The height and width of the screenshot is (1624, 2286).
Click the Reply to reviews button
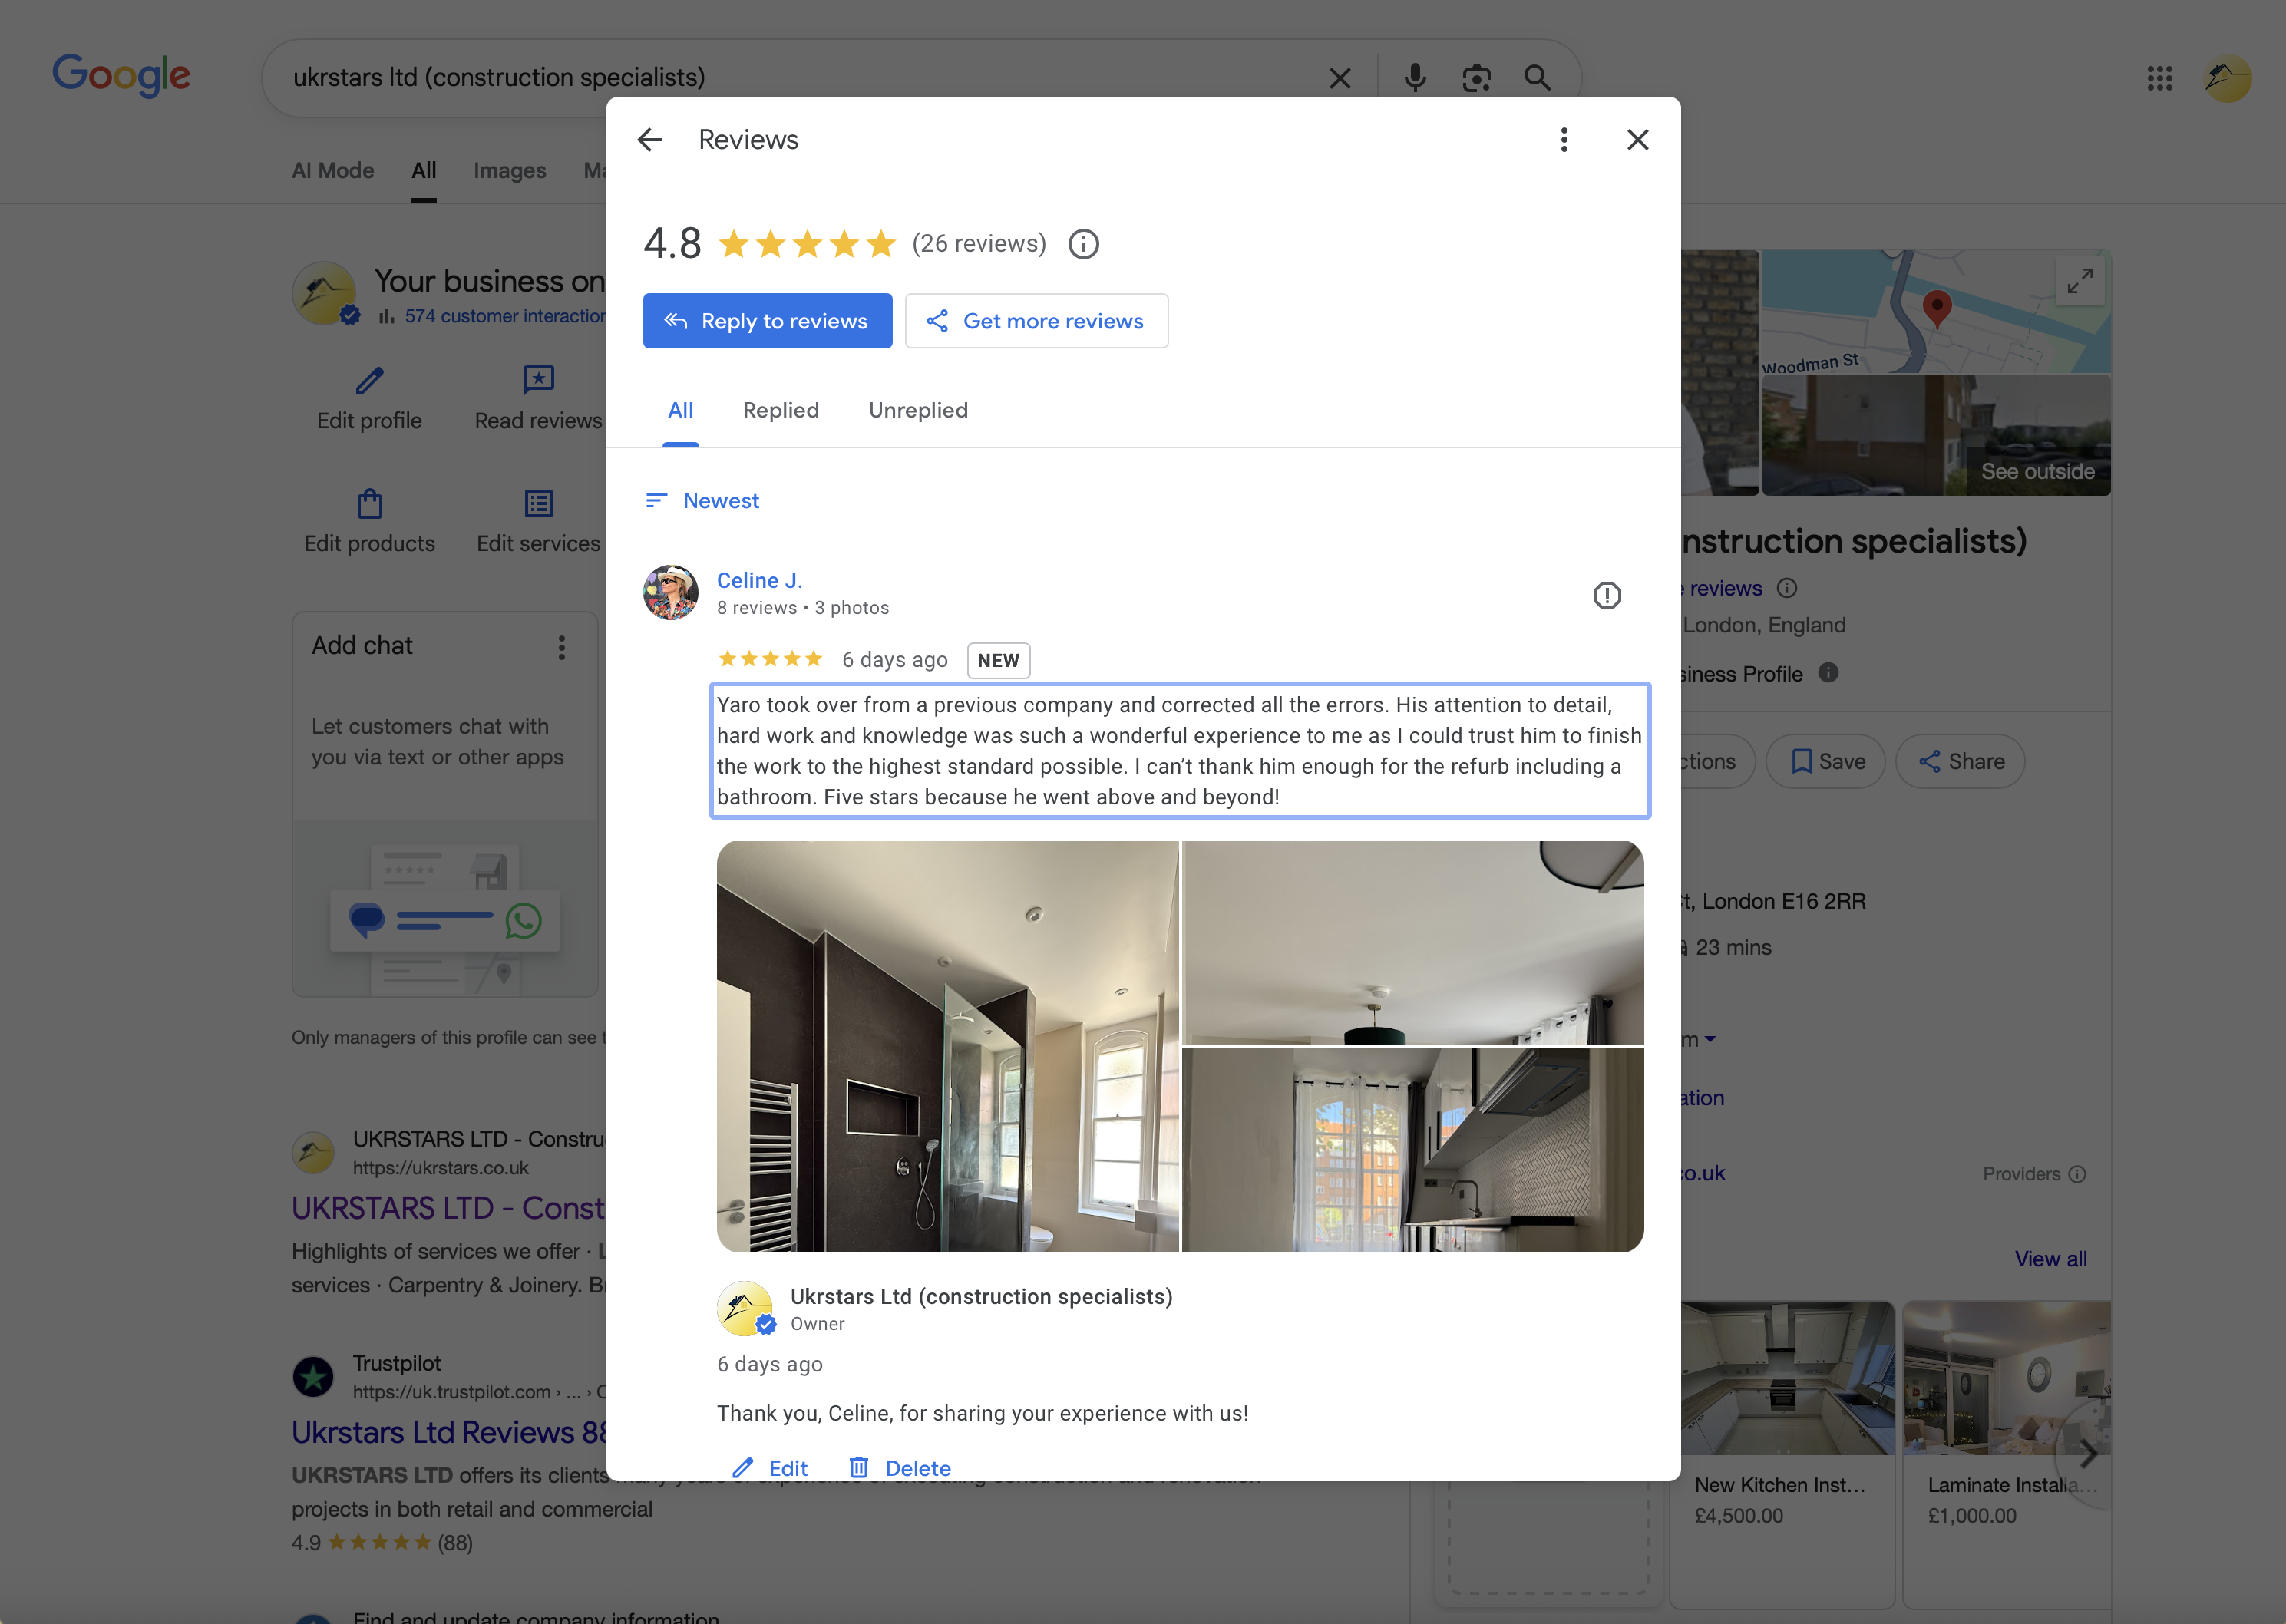point(767,321)
